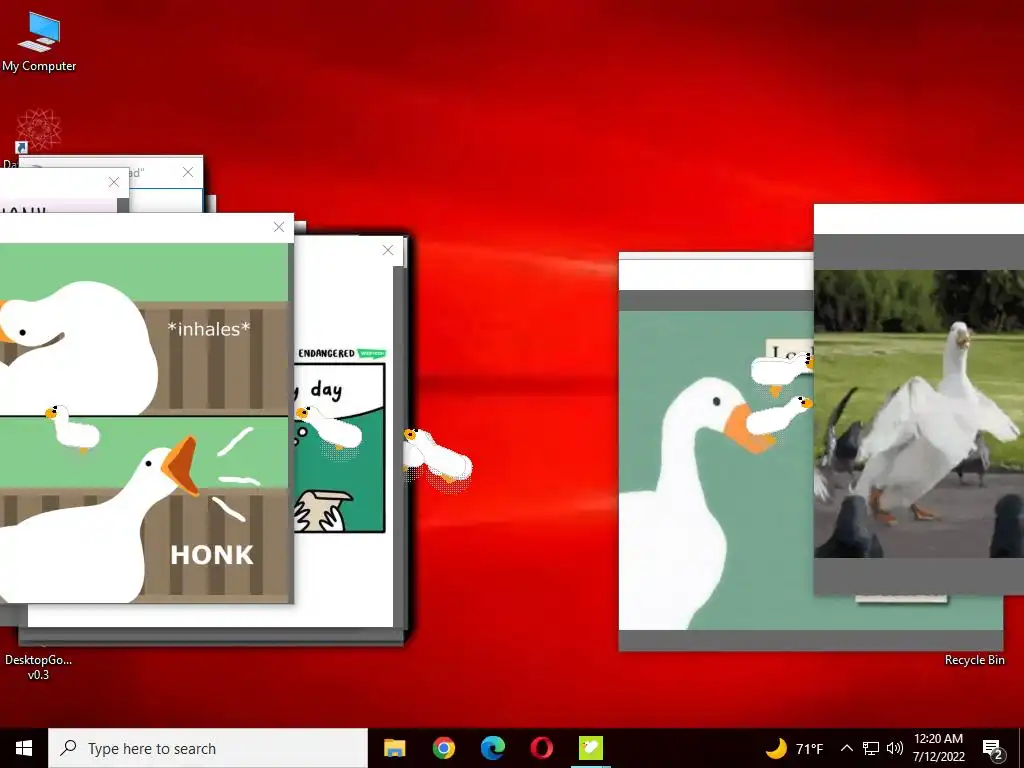Open the clock showing 12:20 AM
Viewport: 1024px width, 768px height.
pyautogui.click(x=938, y=748)
